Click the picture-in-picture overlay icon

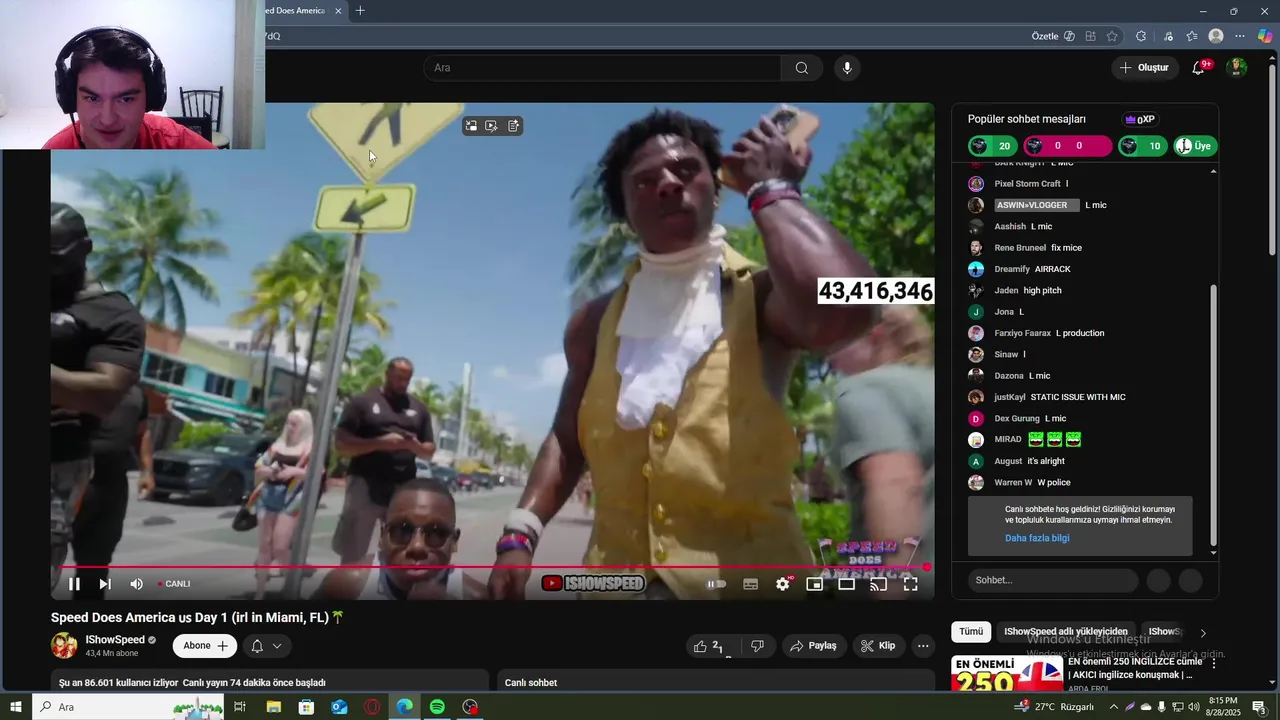point(470,126)
